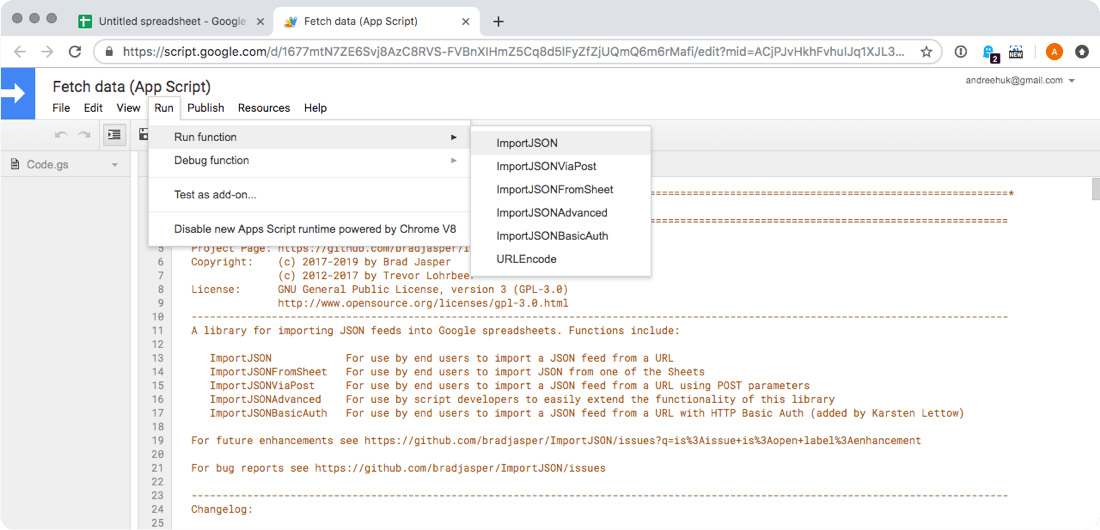Select ImportJSON from the Run function submenu
1100x530 pixels.
[x=527, y=143]
